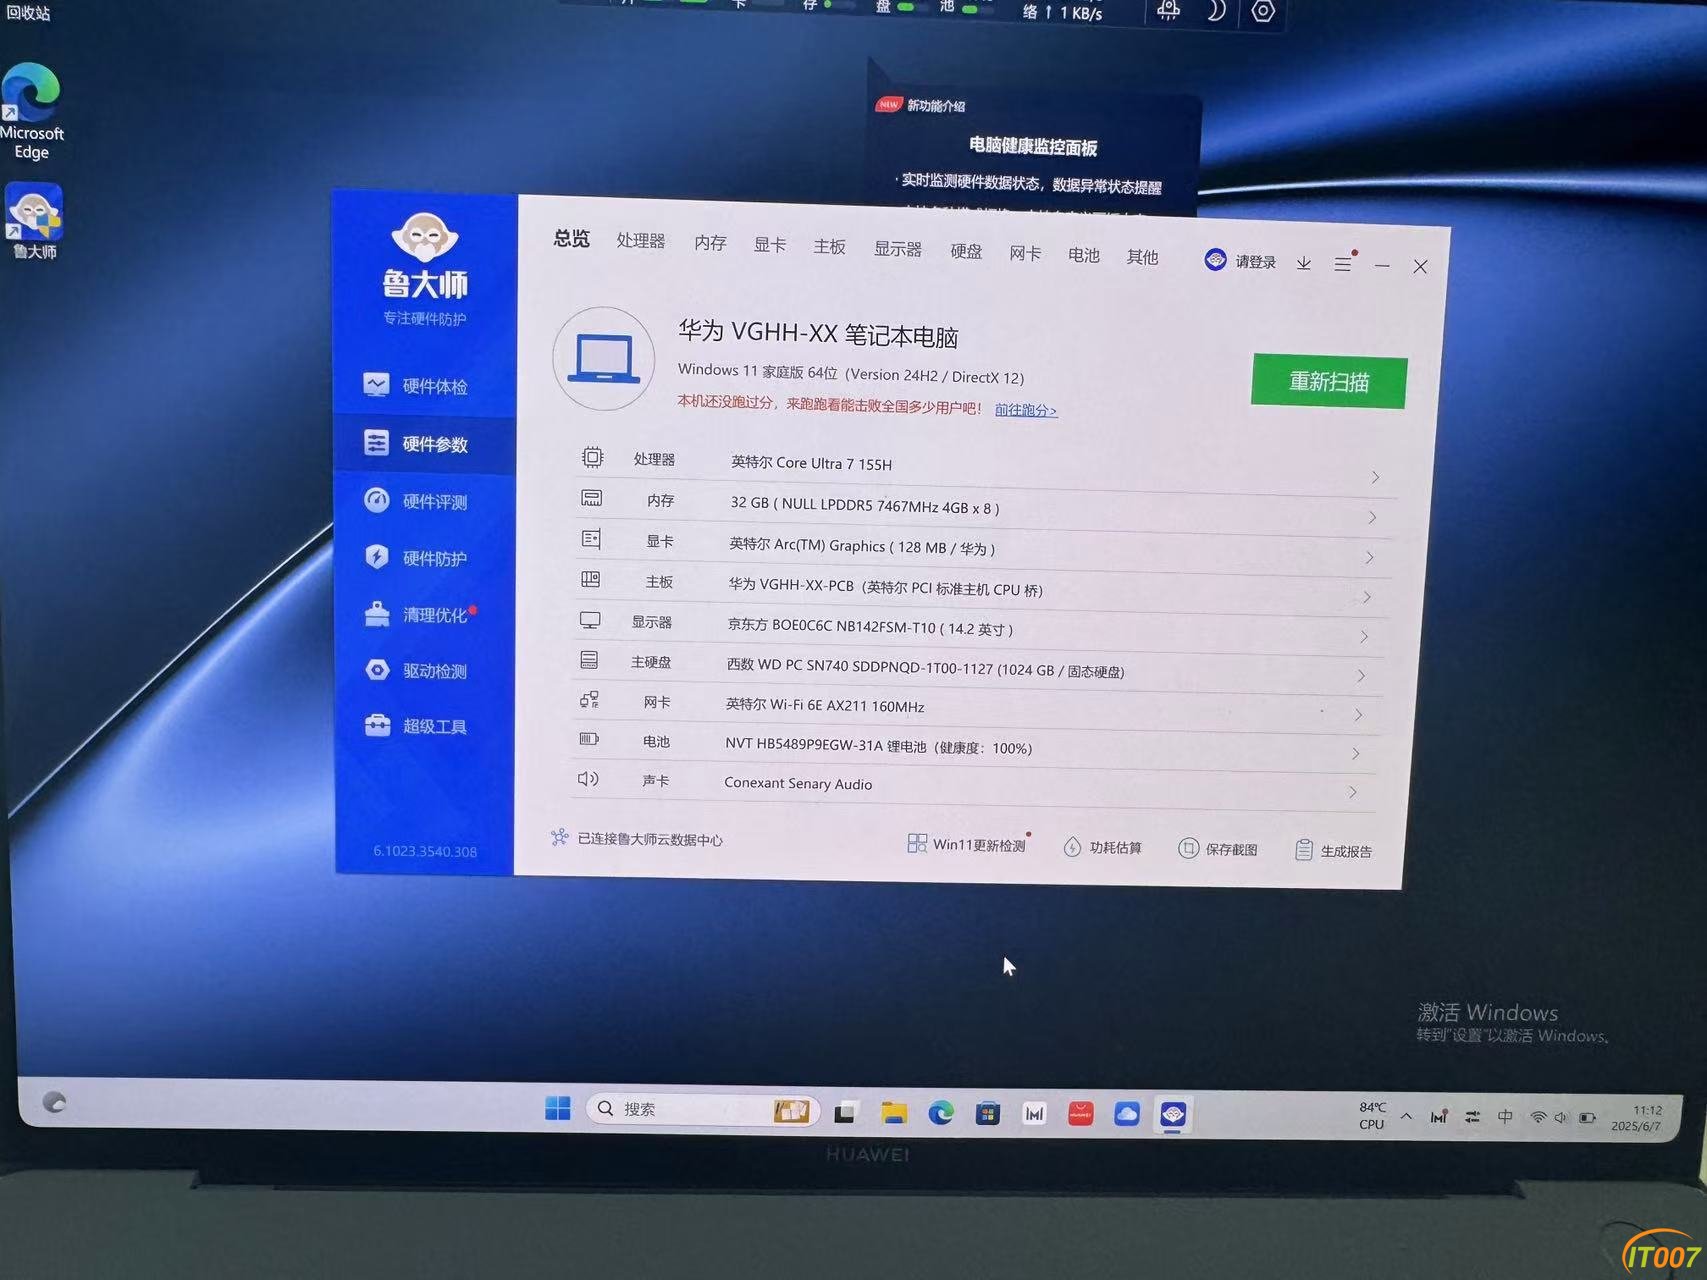The height and width of the screenshot is (1280, 1707).
Task: Click the blue cloud taskbar icon
Action: coord(1127,1114)
